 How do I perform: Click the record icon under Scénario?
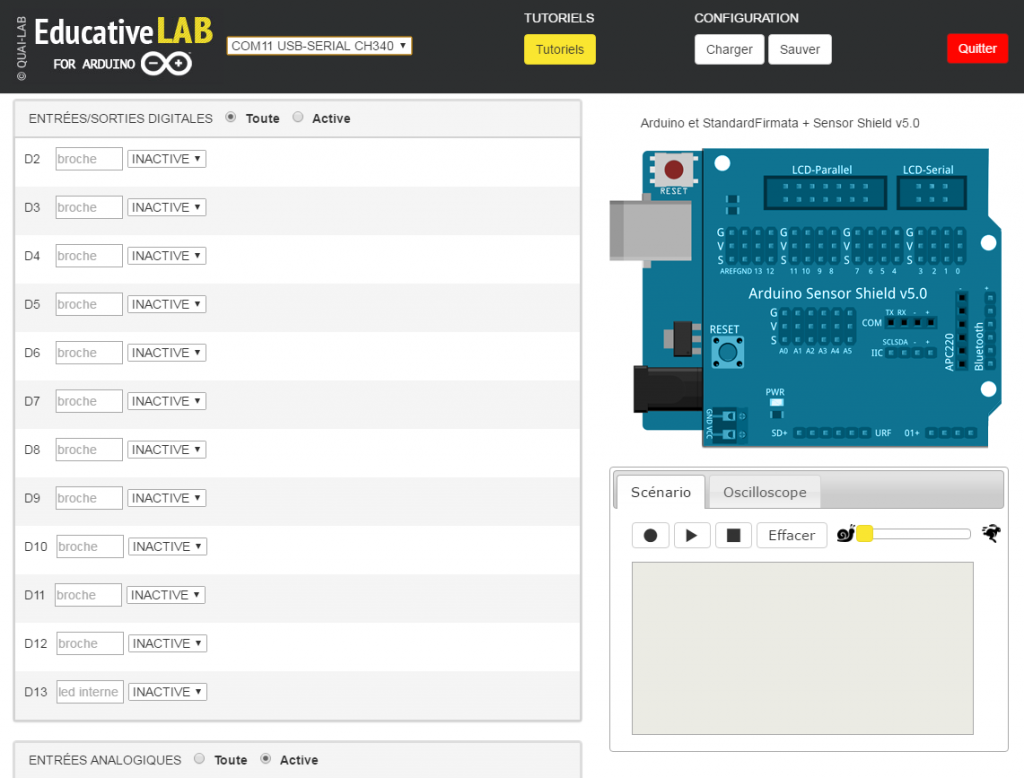pyautogui.click(x=650, y=535)
